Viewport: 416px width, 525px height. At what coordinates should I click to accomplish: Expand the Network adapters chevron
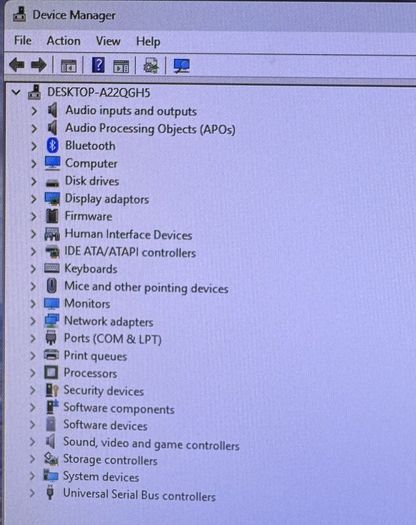33,321
